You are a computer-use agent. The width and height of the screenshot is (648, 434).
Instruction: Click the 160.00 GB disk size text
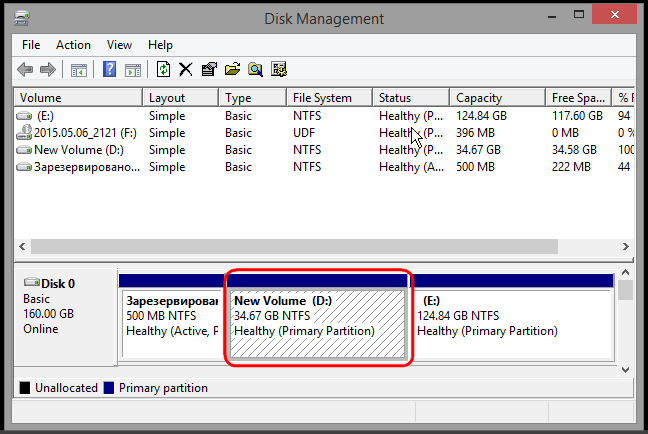point(48,314)
